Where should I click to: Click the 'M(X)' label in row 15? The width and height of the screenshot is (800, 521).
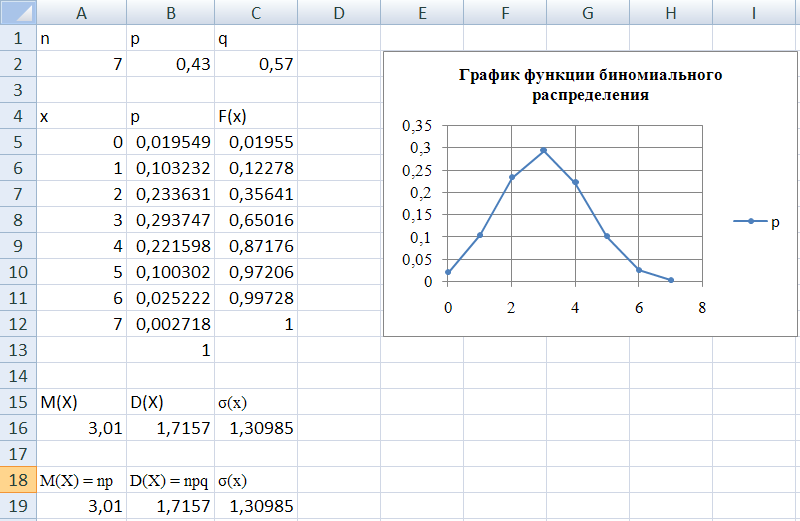point(82,402)
